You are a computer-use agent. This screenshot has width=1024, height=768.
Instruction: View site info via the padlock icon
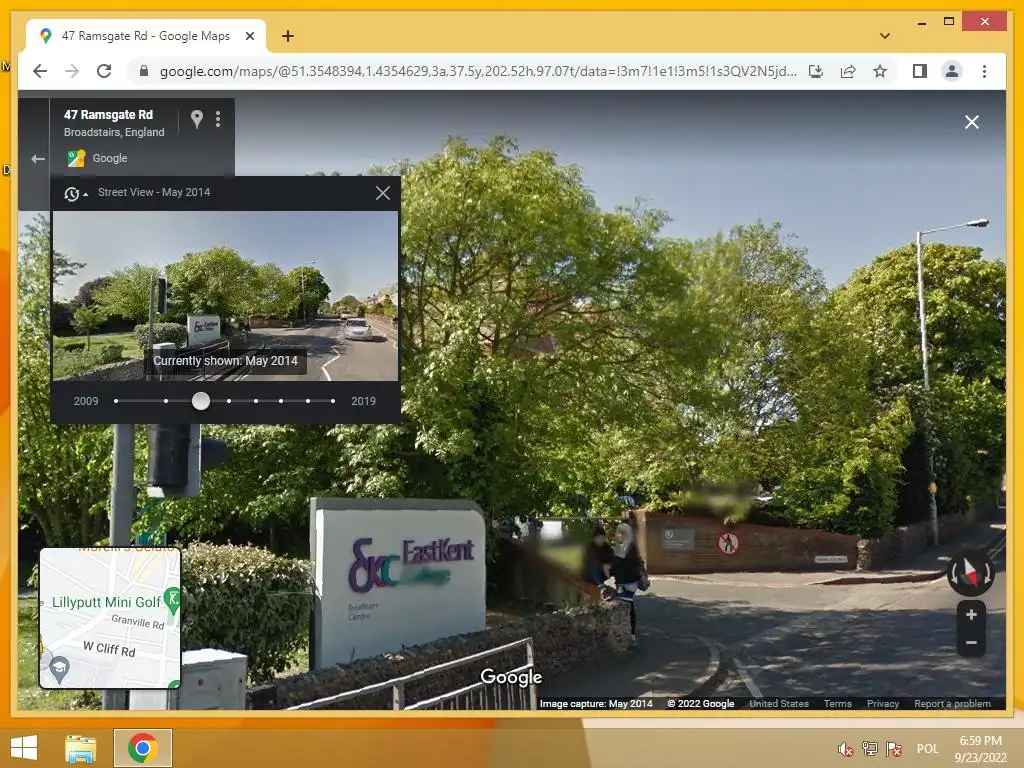(x=144, y=71)
